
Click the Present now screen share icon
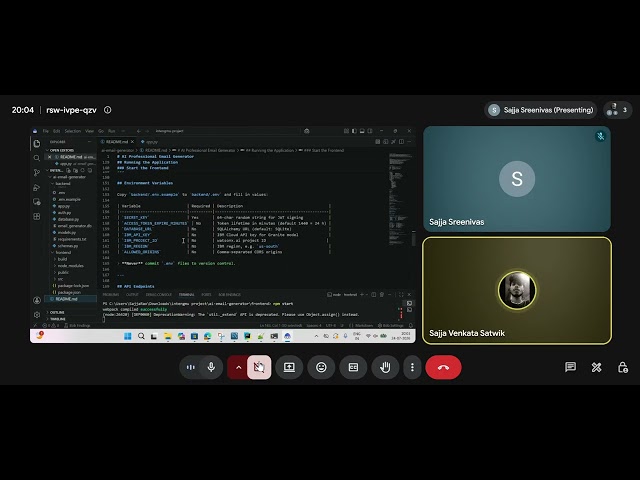(289, 367)
